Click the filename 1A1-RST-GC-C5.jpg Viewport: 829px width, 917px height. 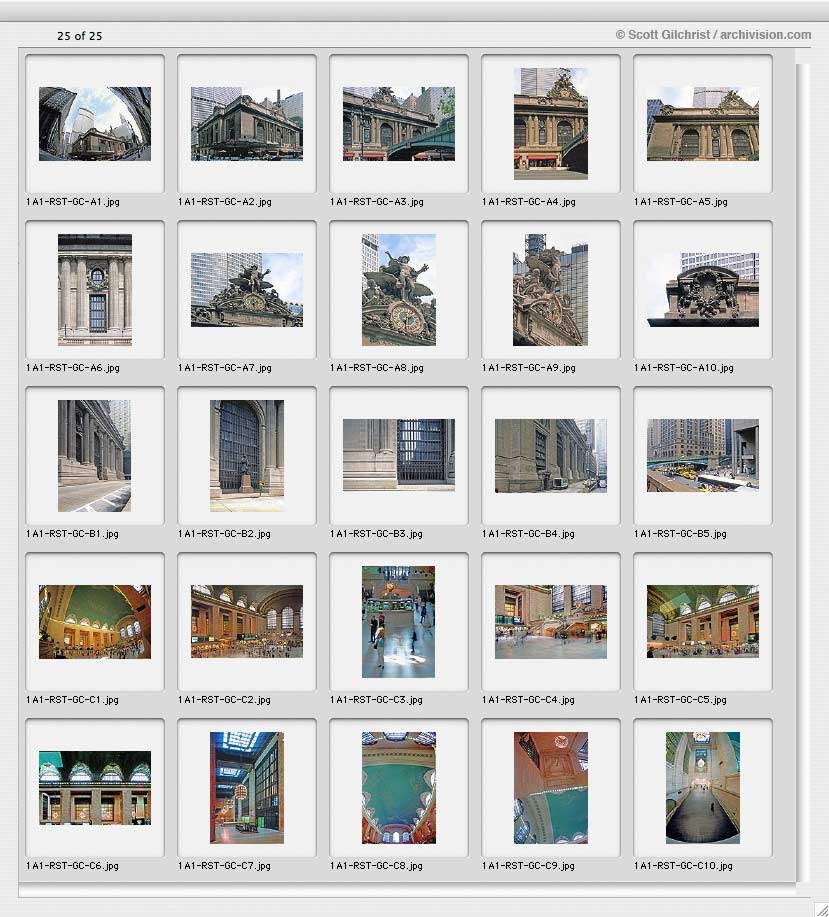click(x=681, y=700)
